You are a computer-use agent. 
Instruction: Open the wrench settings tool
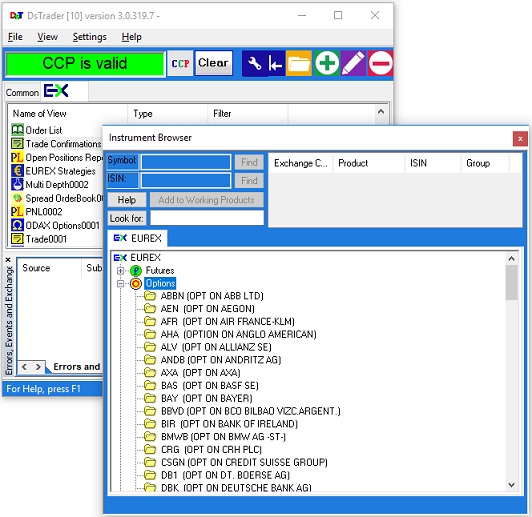254,63
